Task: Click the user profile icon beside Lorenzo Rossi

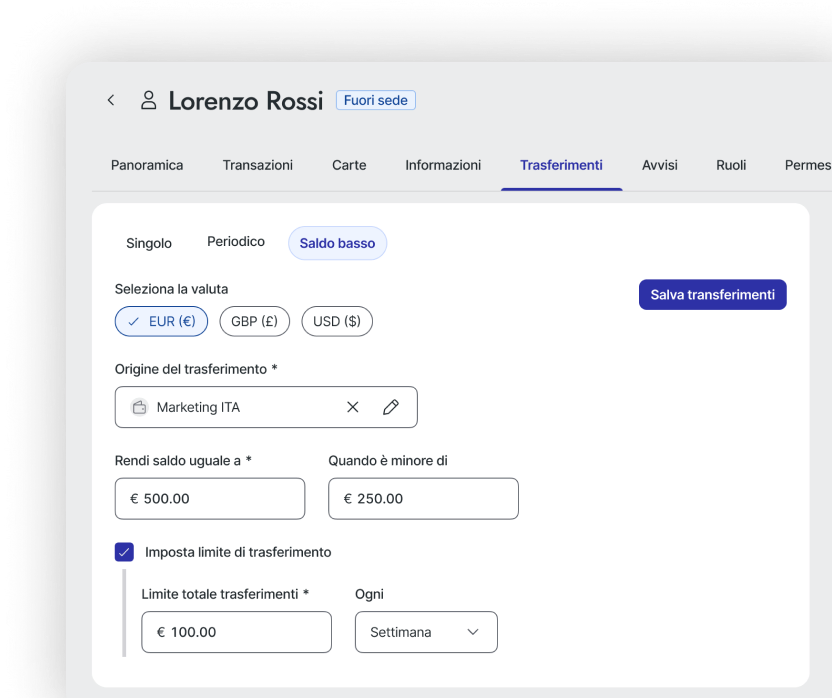Action: pyautogui.click(x=149, y=100)
